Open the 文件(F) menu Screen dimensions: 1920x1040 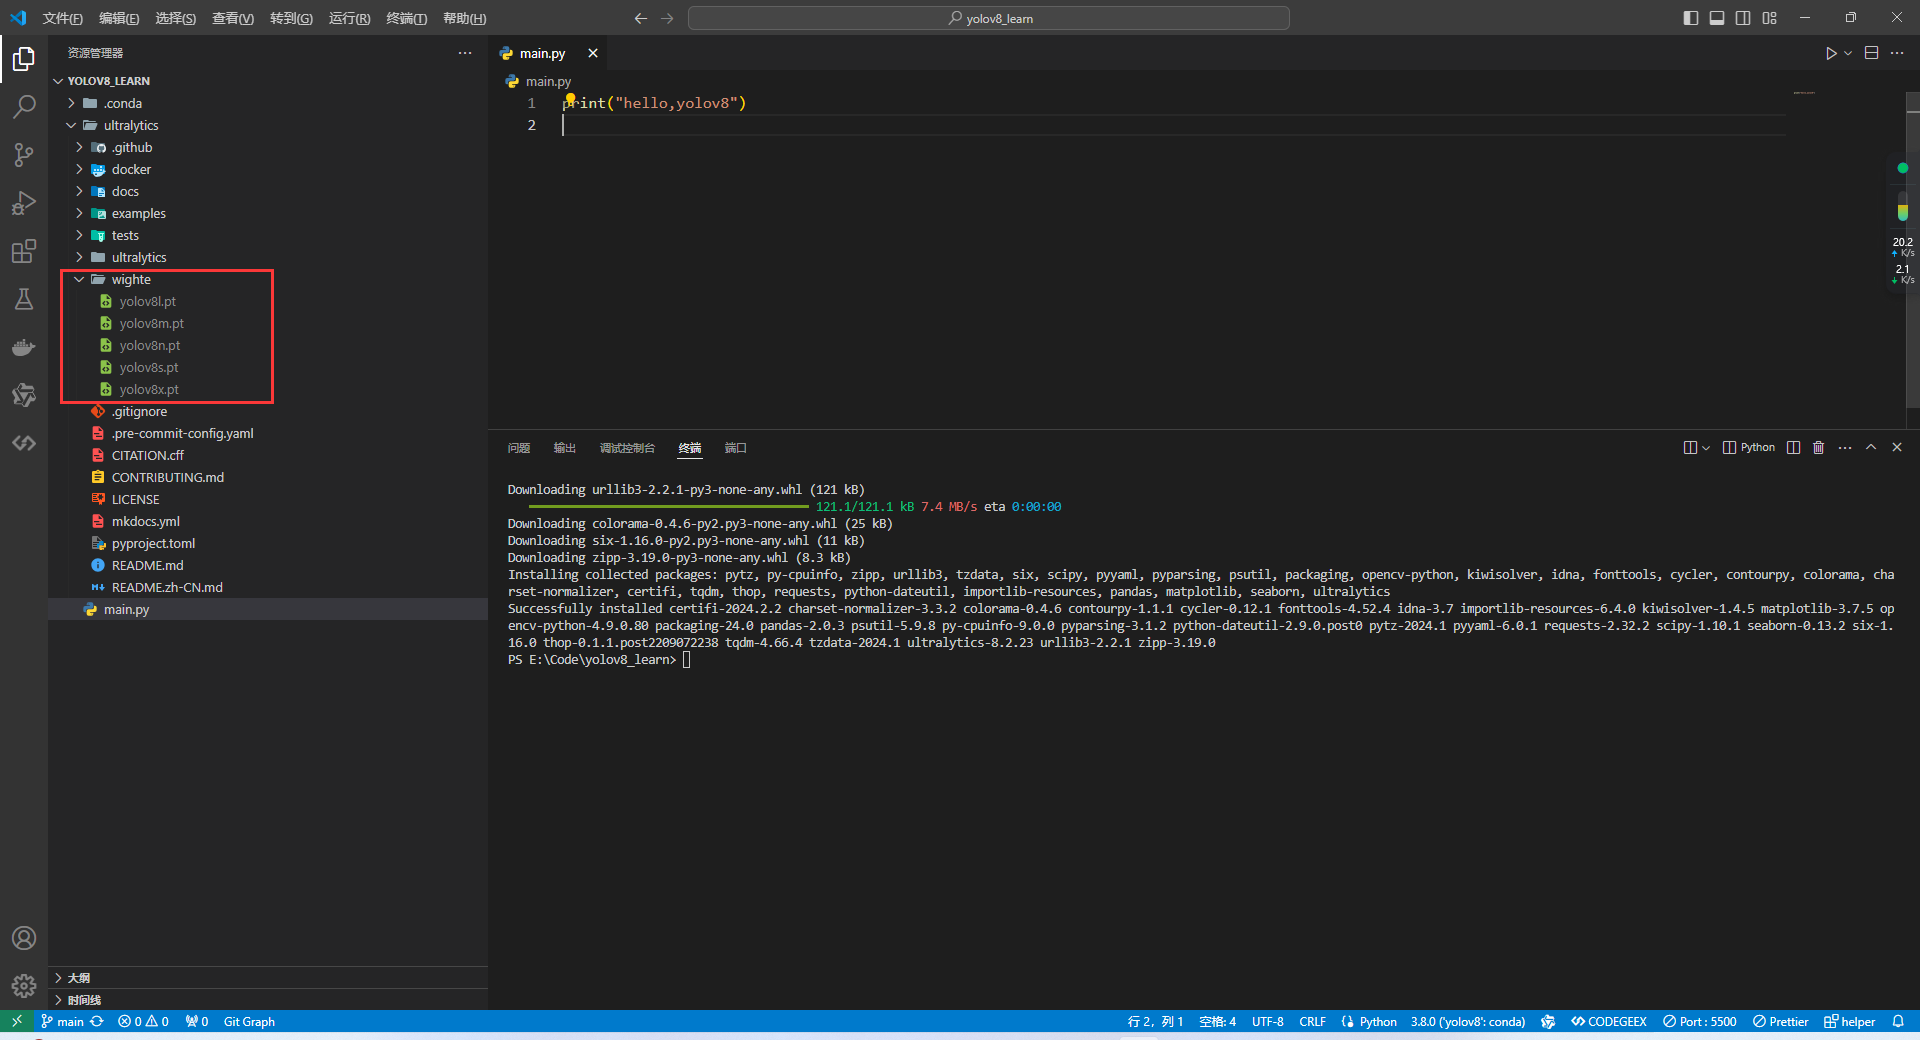point(63,18)
